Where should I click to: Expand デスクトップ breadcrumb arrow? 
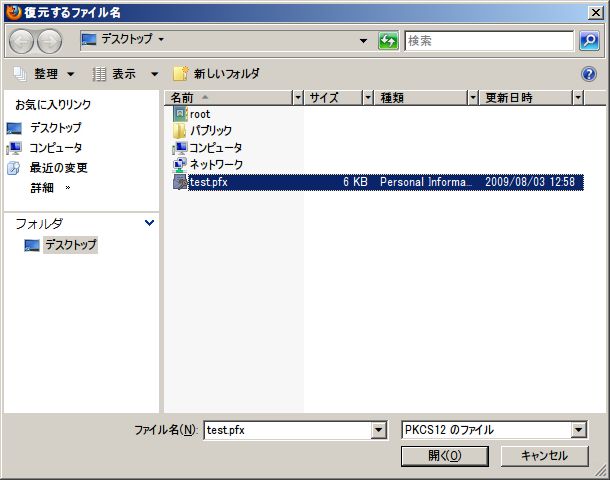coord(161,39)
